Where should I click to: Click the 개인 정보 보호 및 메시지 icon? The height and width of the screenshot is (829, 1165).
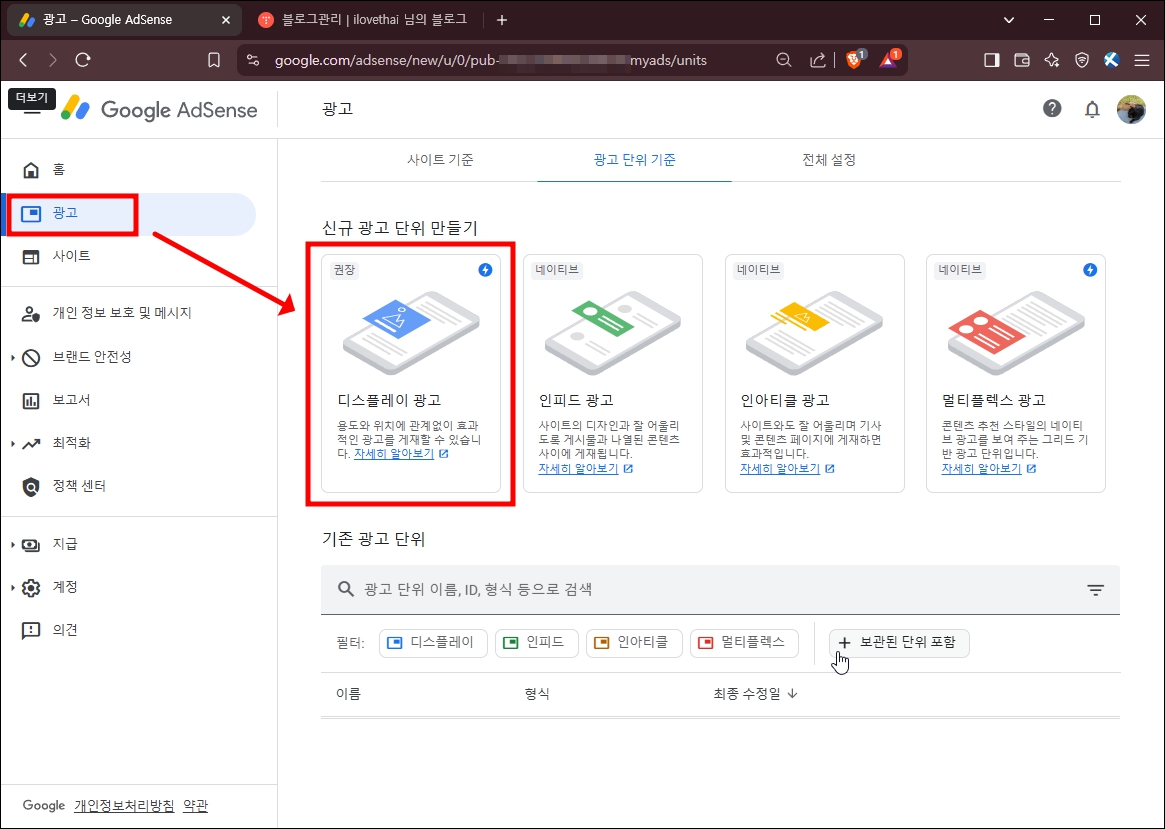[x=32, y=313]
